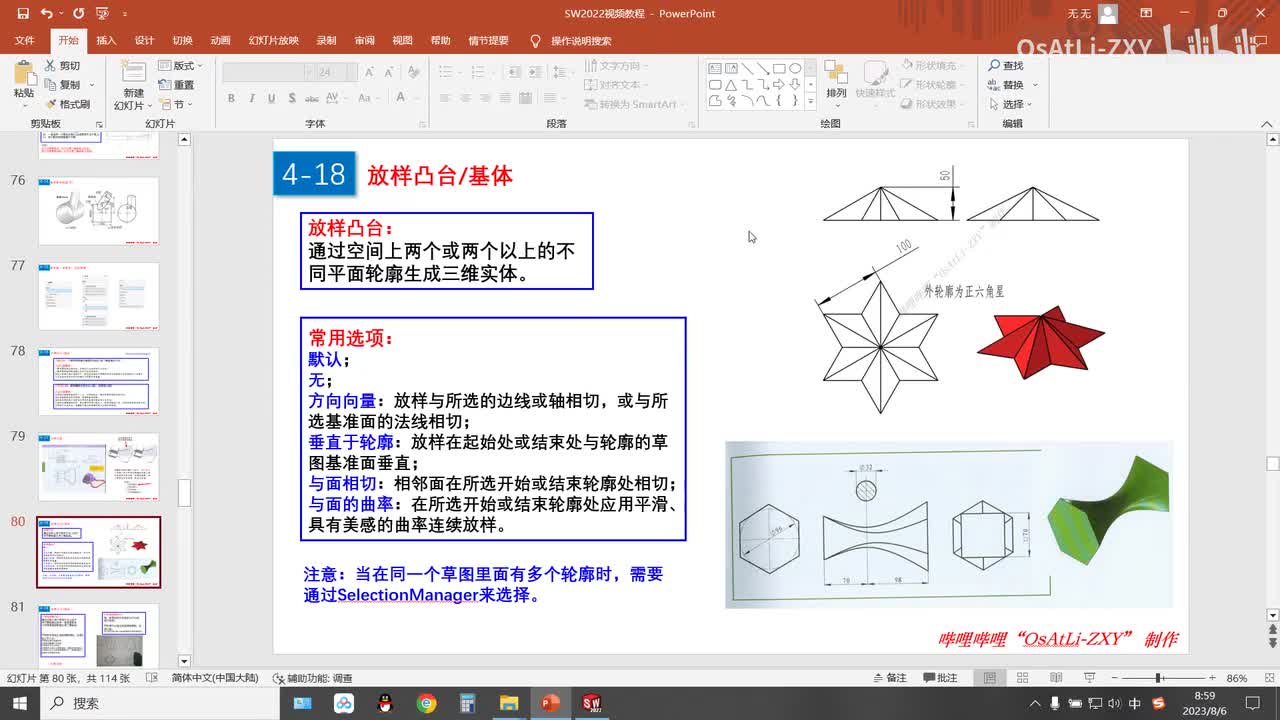Switch to Slide Show (幻灯片放映) tab
The image size is (1280, 720).
[274, 41]
